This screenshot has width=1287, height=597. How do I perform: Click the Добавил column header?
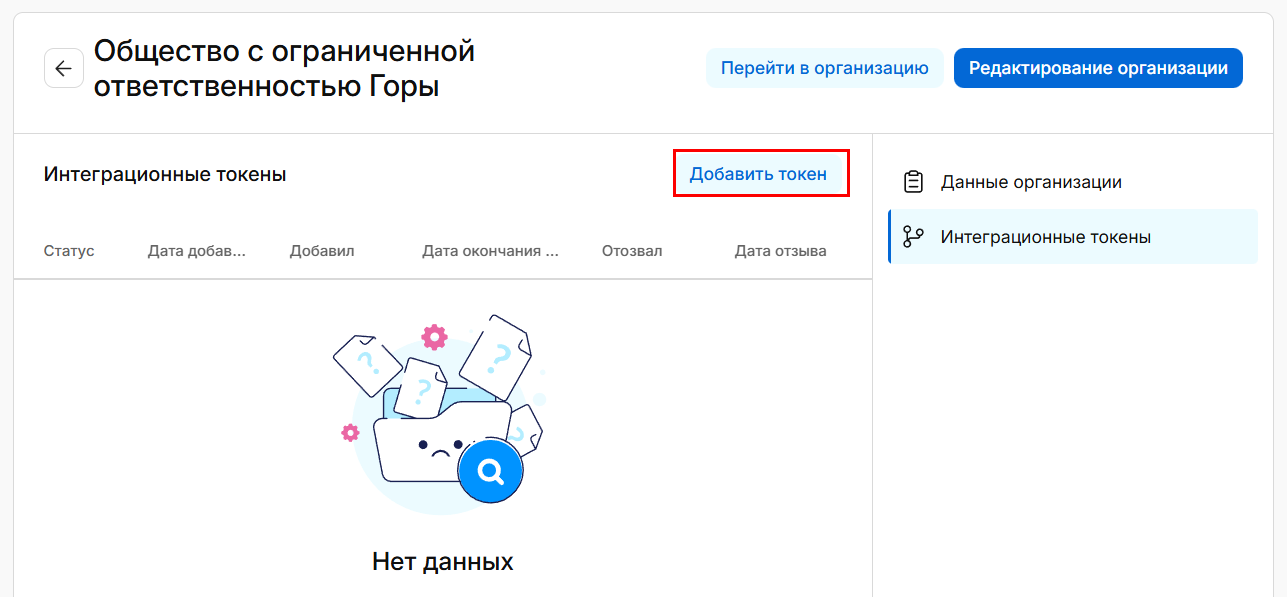click(321, 251)
